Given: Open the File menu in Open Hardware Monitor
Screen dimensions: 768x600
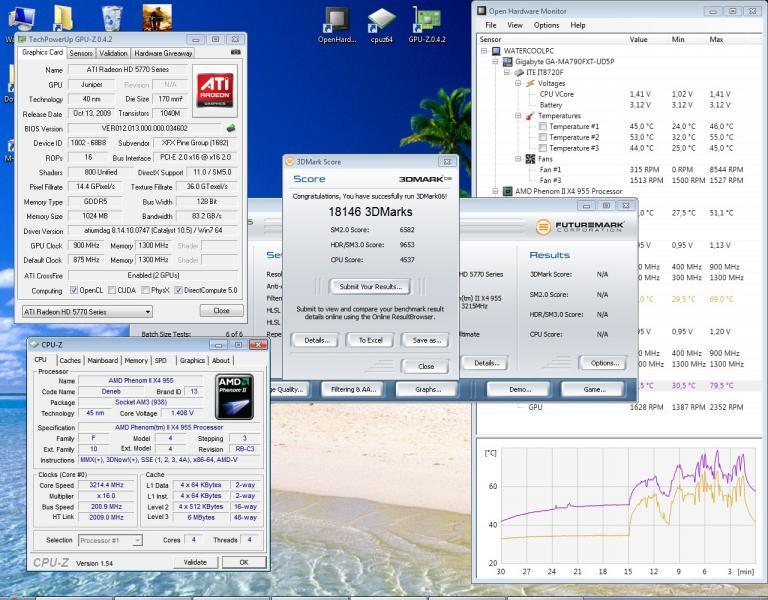Looking at the screenshot, I should point(491,25).
